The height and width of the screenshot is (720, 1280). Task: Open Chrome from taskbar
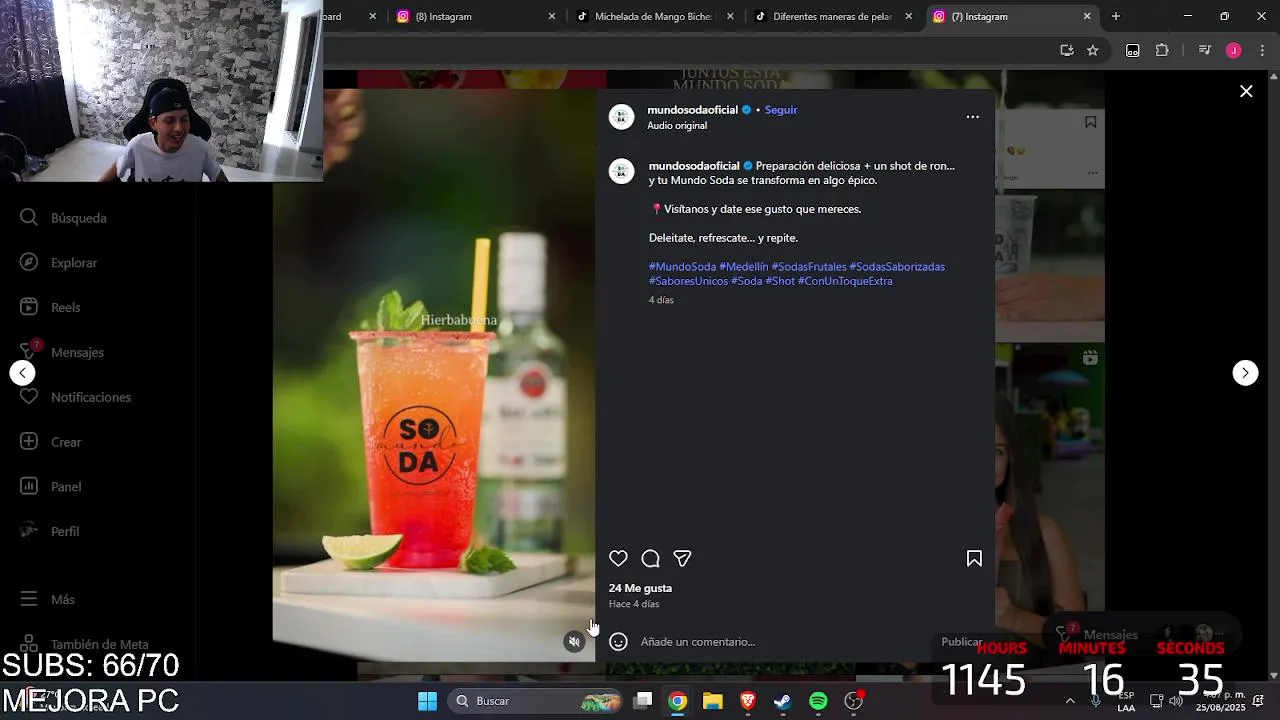click(x=678, y=701)
